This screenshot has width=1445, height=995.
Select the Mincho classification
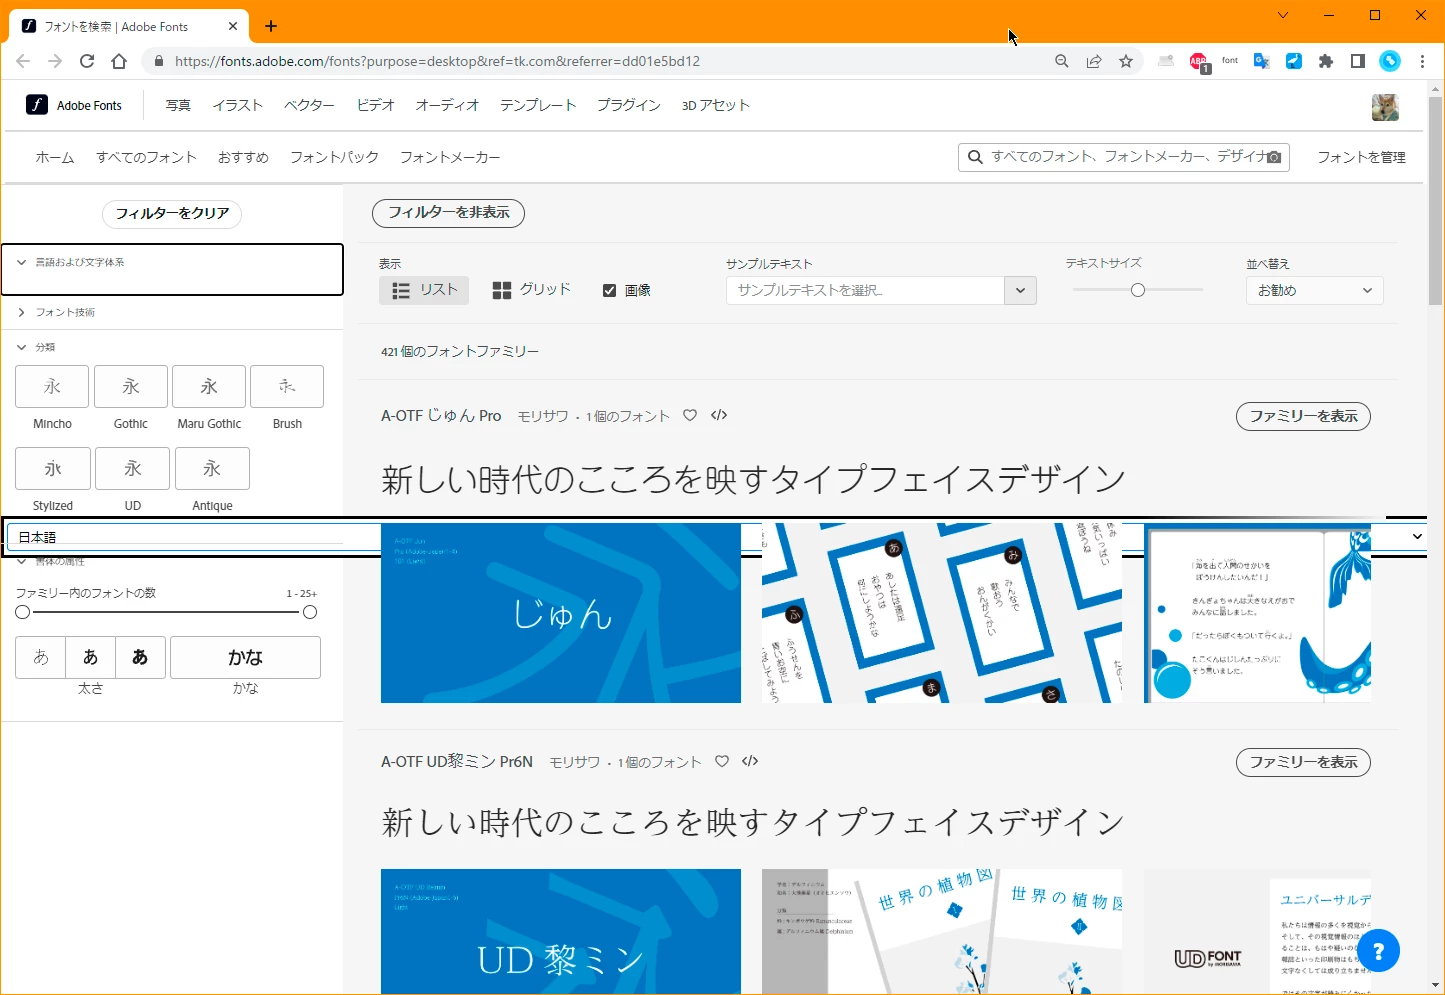(x=52, y=386)
